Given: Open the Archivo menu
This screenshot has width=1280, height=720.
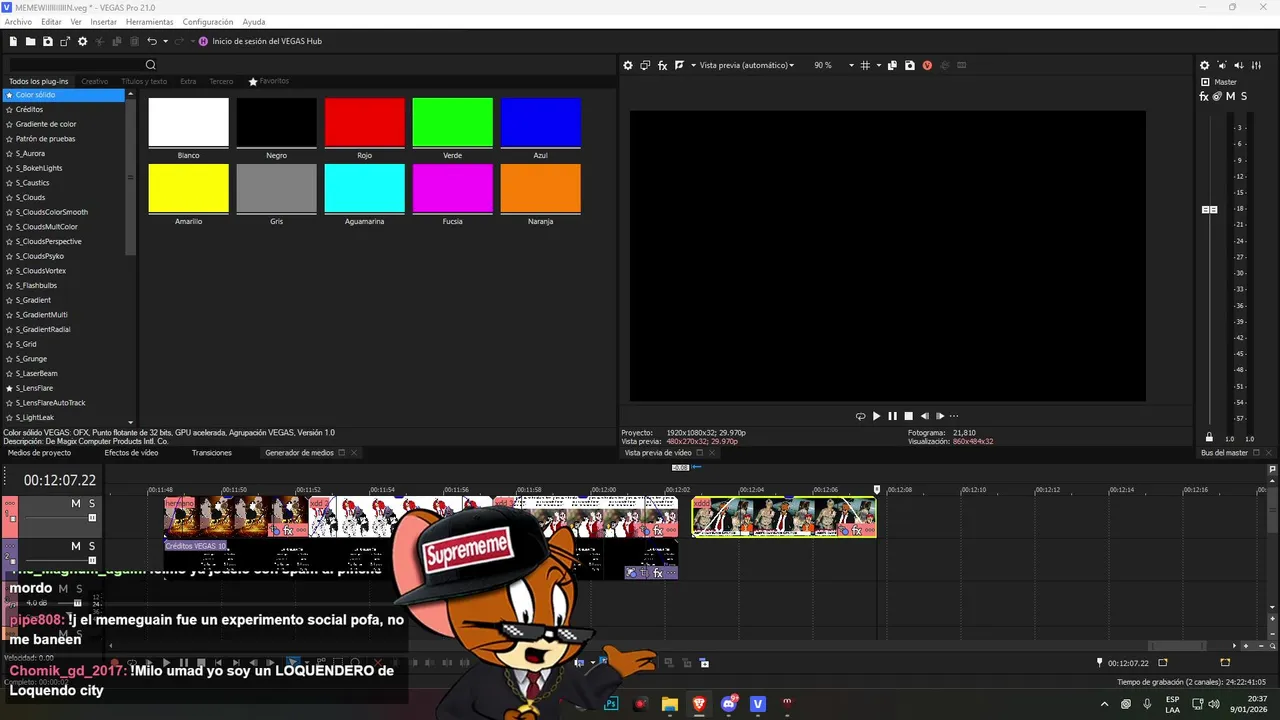Looking at the screenshot, I should (x=18, y=22).
